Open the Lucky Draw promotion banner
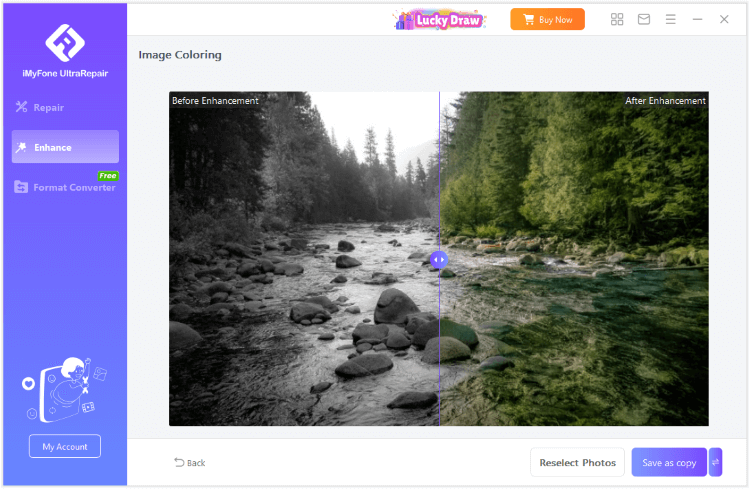Image resolution: width=750 pixels, height=489 pixels. click(439, 20)
